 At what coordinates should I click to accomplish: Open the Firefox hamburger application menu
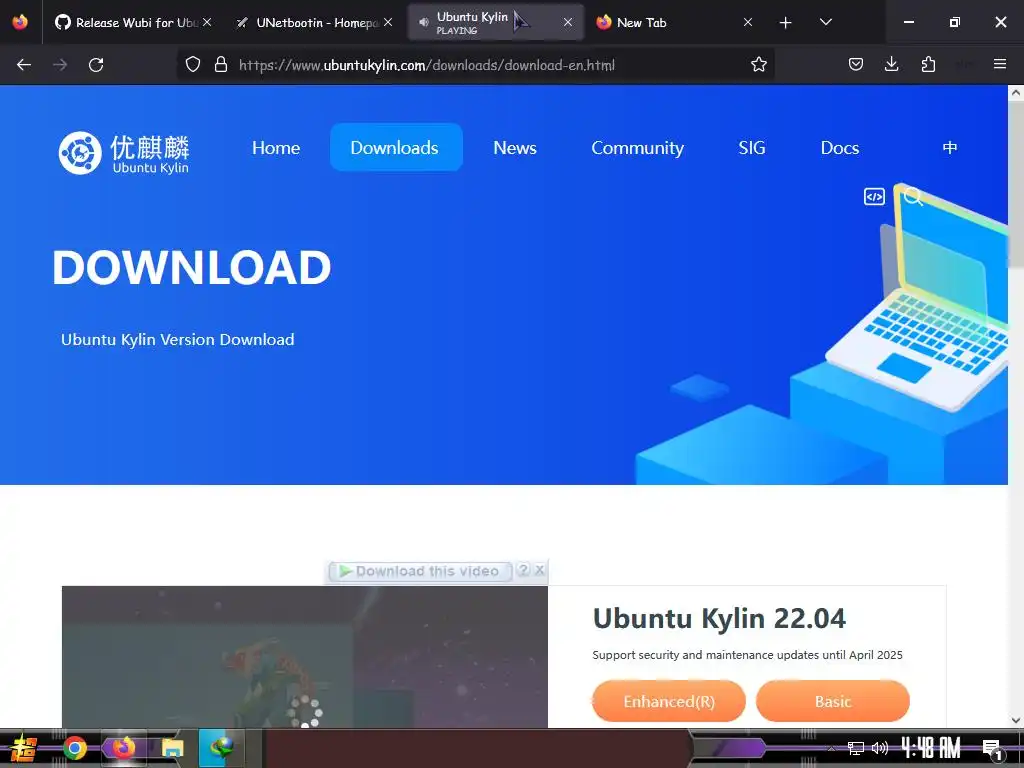pos(1000,65)
